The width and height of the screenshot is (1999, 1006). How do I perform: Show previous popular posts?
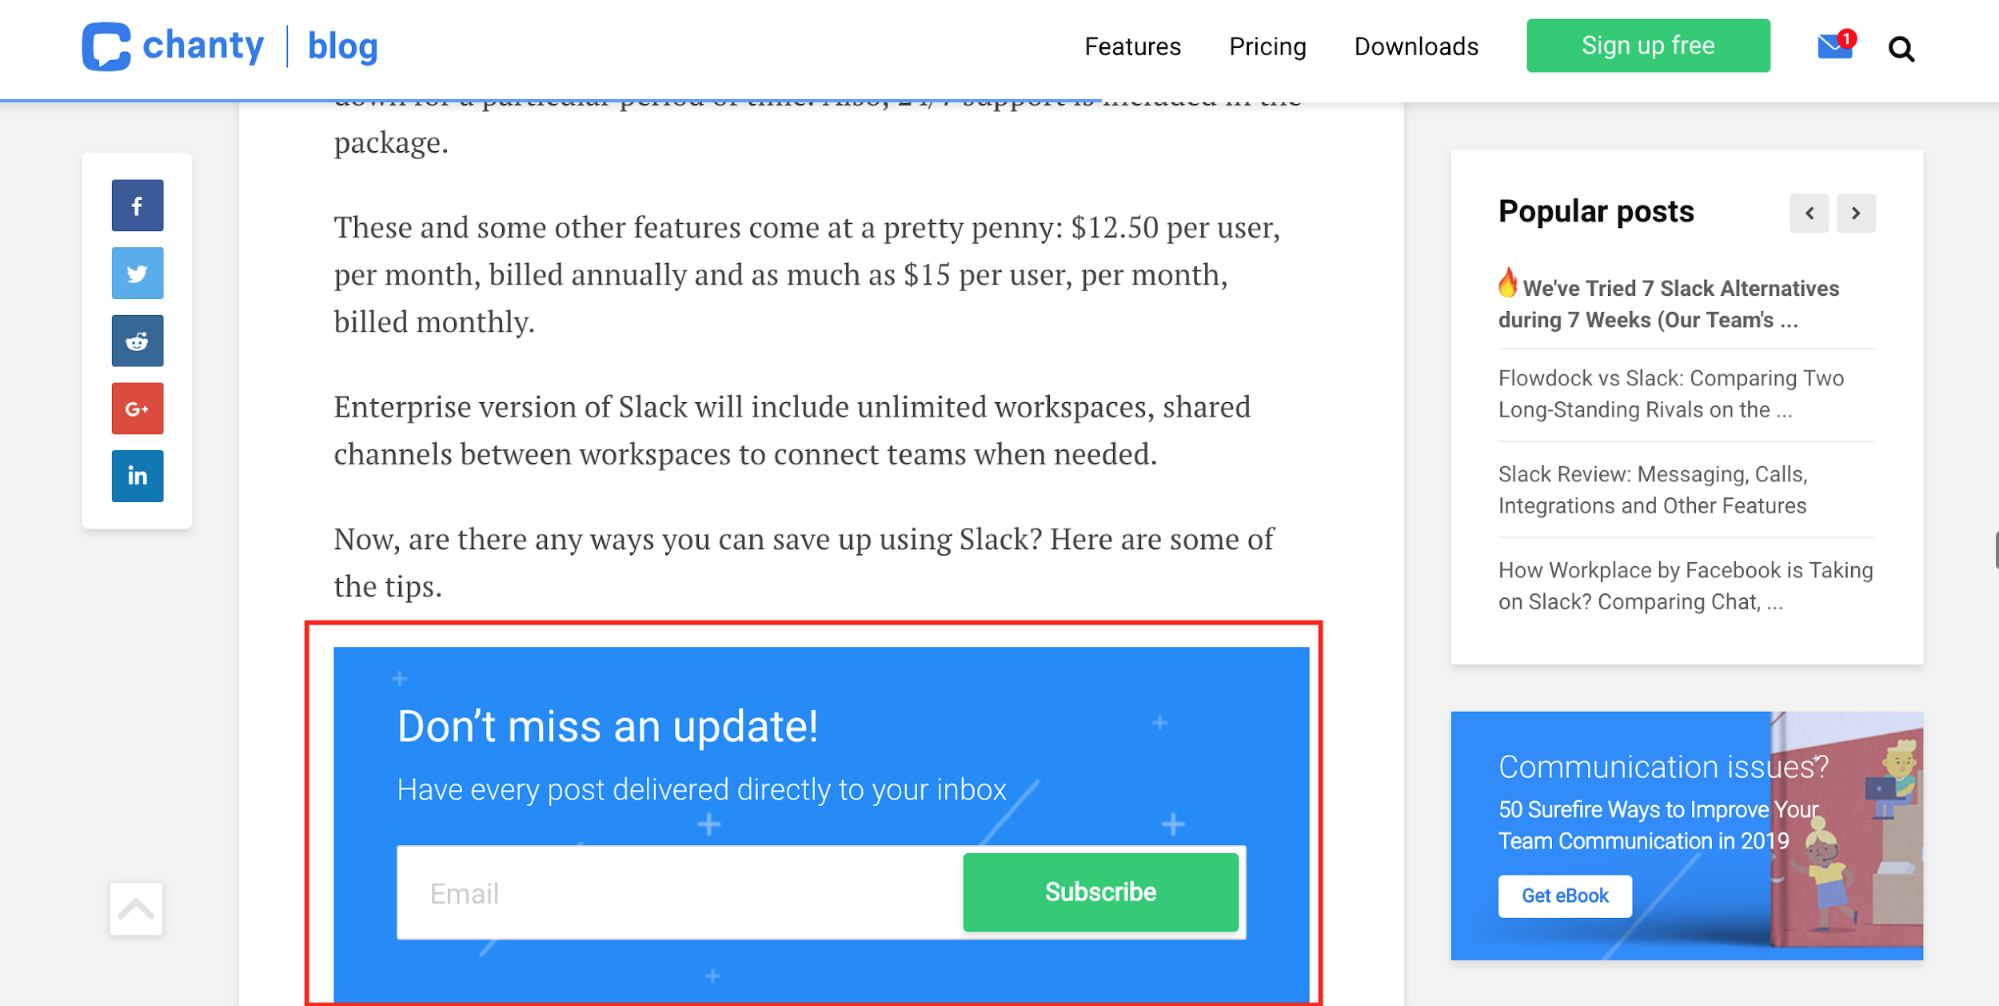coord(1808,213)
